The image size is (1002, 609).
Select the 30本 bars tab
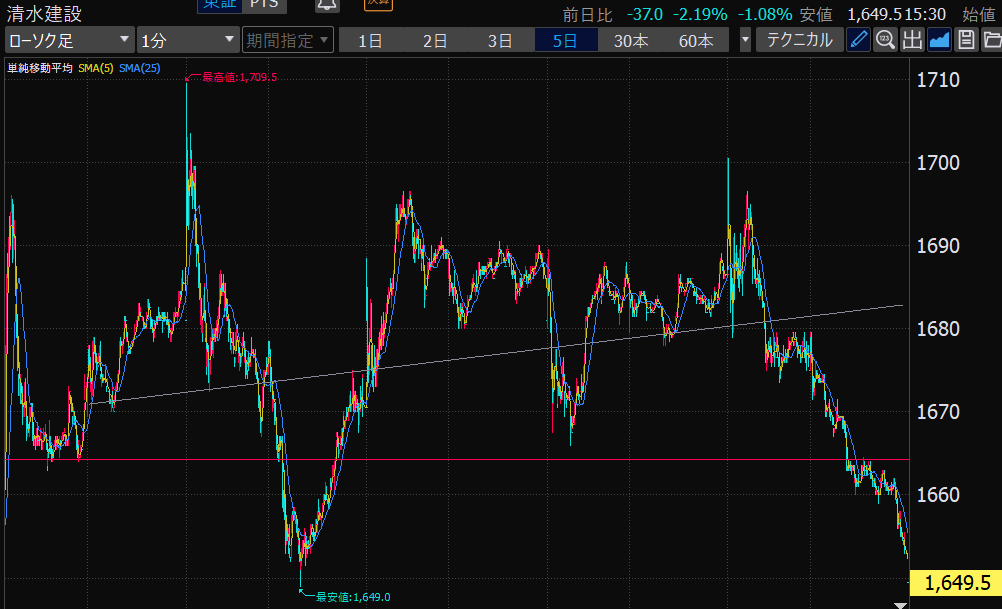[x=631, y=40]
